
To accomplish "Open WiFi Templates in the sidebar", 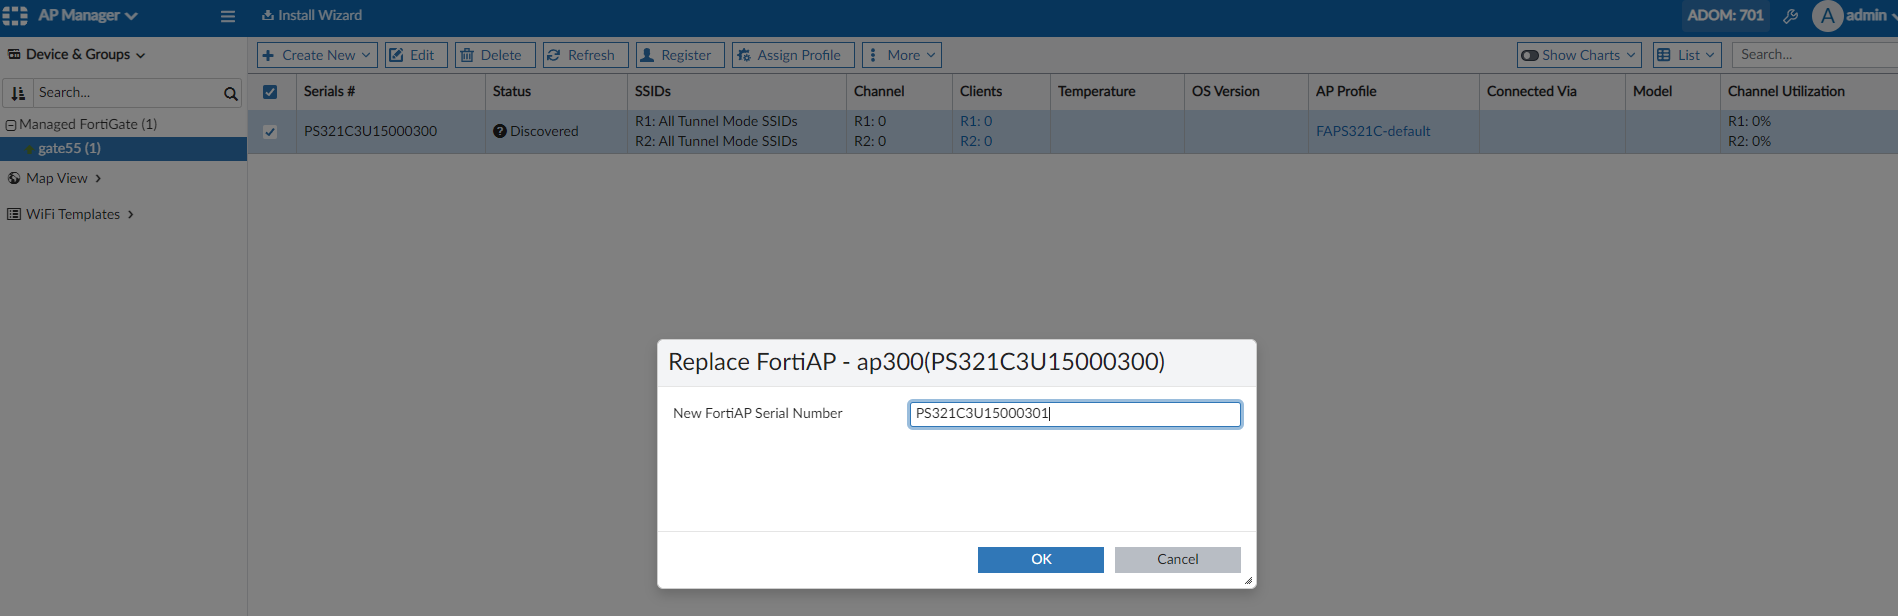I will coord(70,214).
